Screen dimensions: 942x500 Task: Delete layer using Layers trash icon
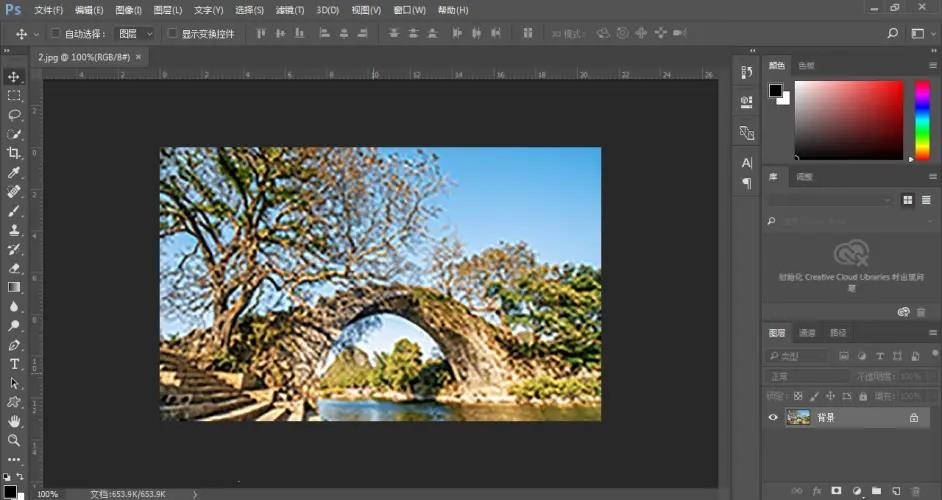(x=916, y=491)
